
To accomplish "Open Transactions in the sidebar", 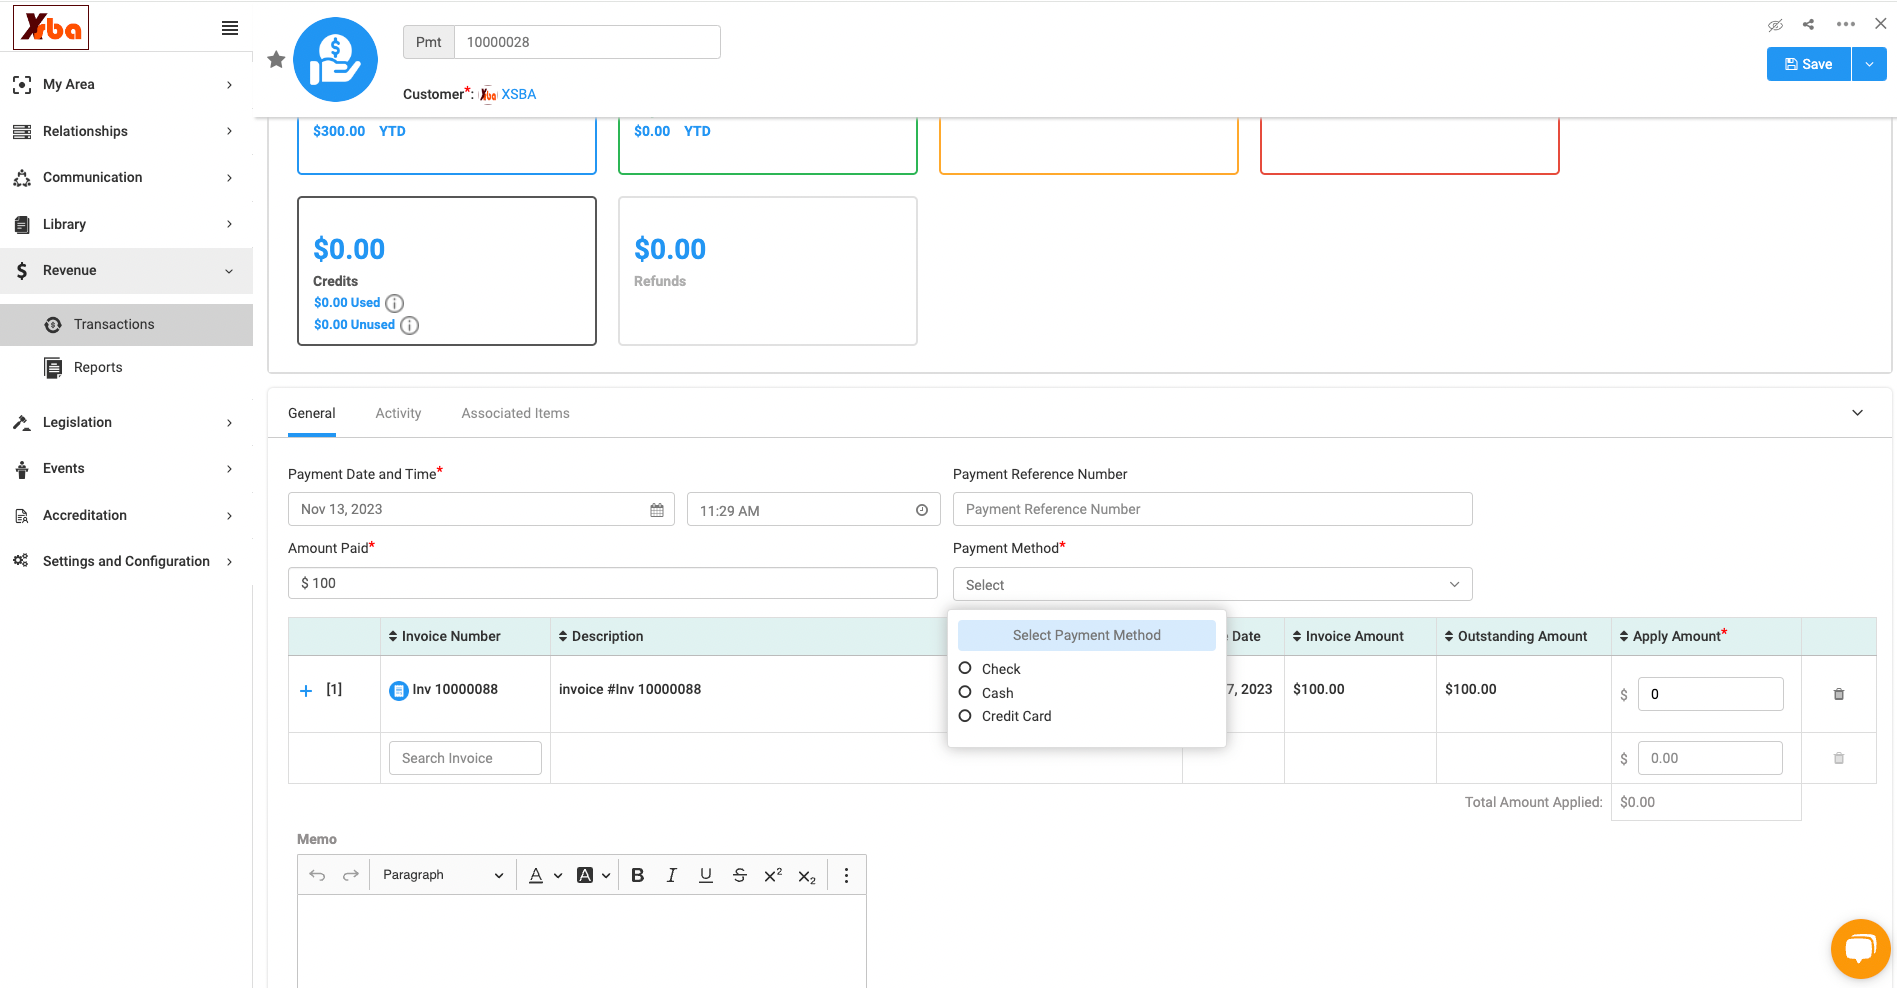I will tap(126, 325).
